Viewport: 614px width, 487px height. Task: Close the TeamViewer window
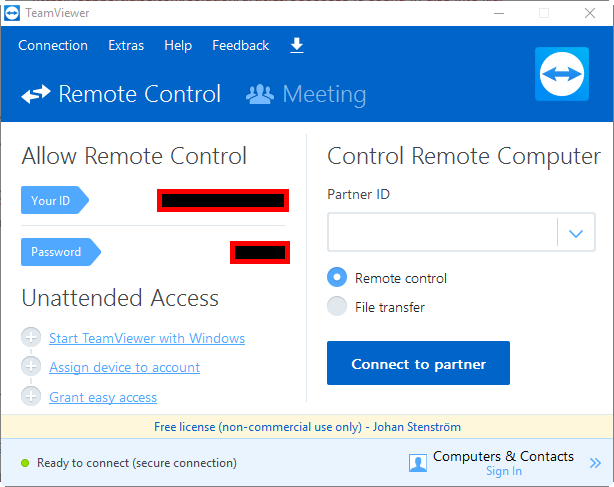[x=590, y=13]
